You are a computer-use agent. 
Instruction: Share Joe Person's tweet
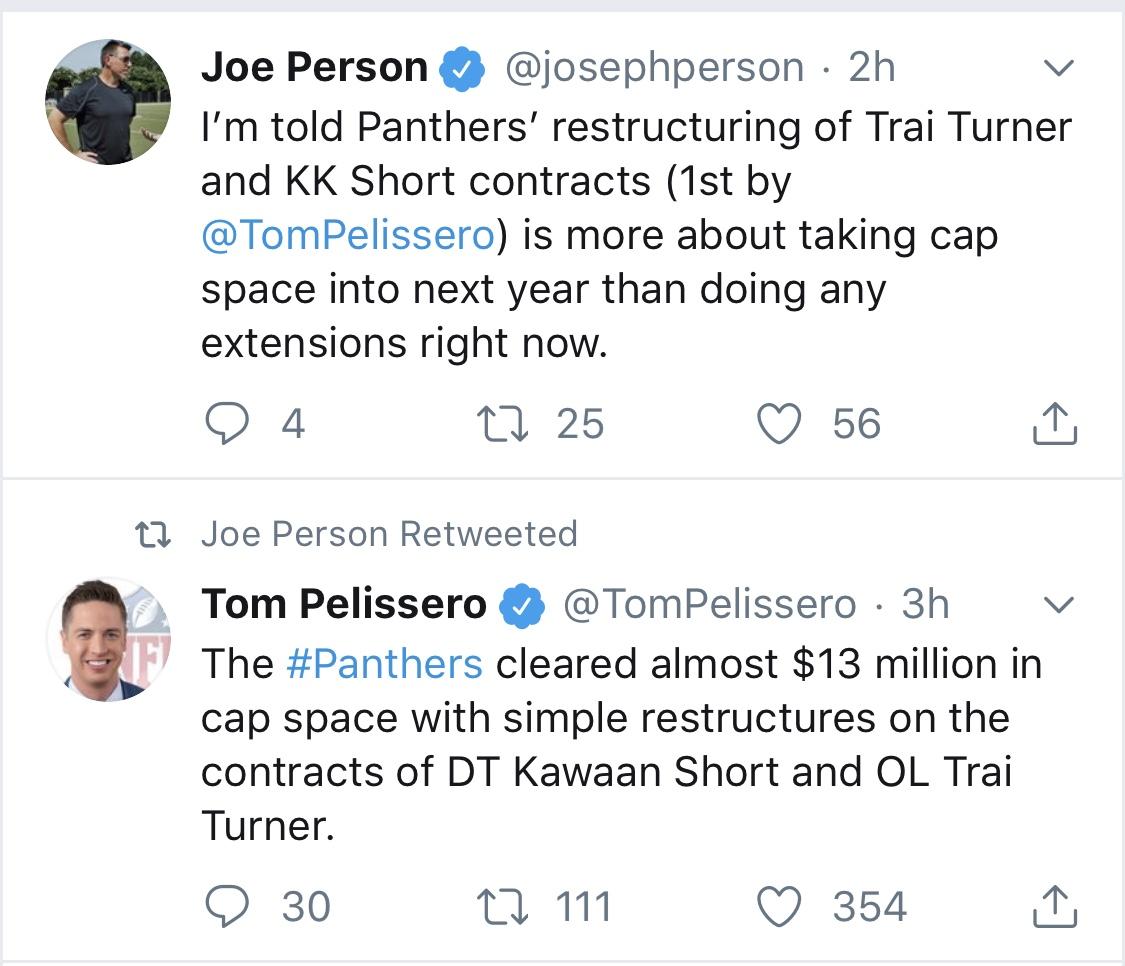click(x=1055, y=423)
